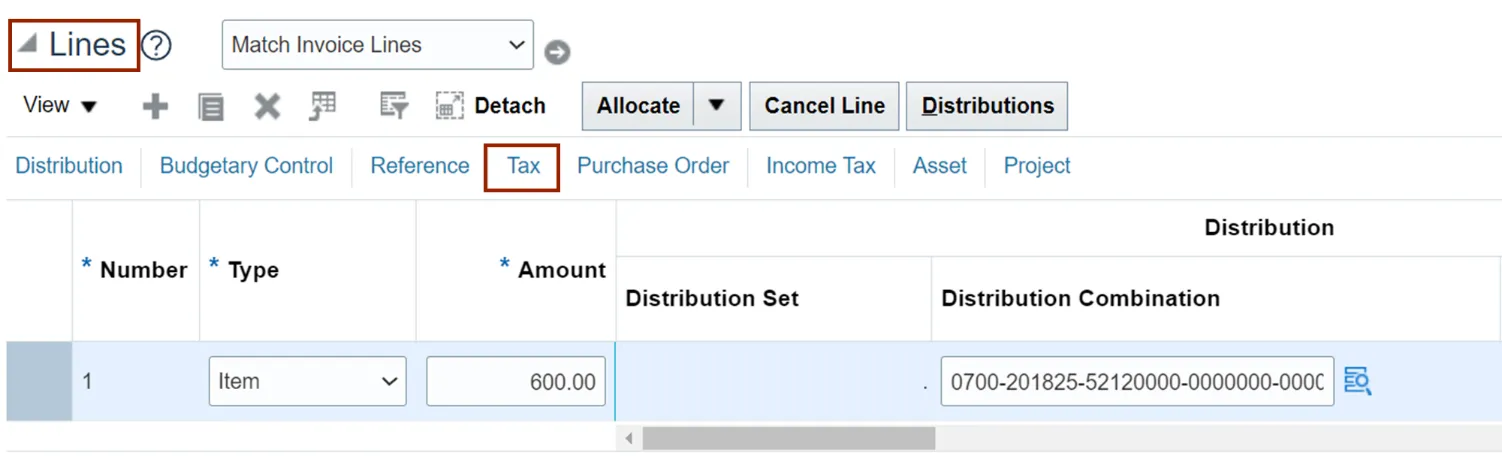Image resolution: width=1502 pixels, height=465 pixels.
Task: Click the export to spreadsheet icon
Action: (x=322, y=106)
